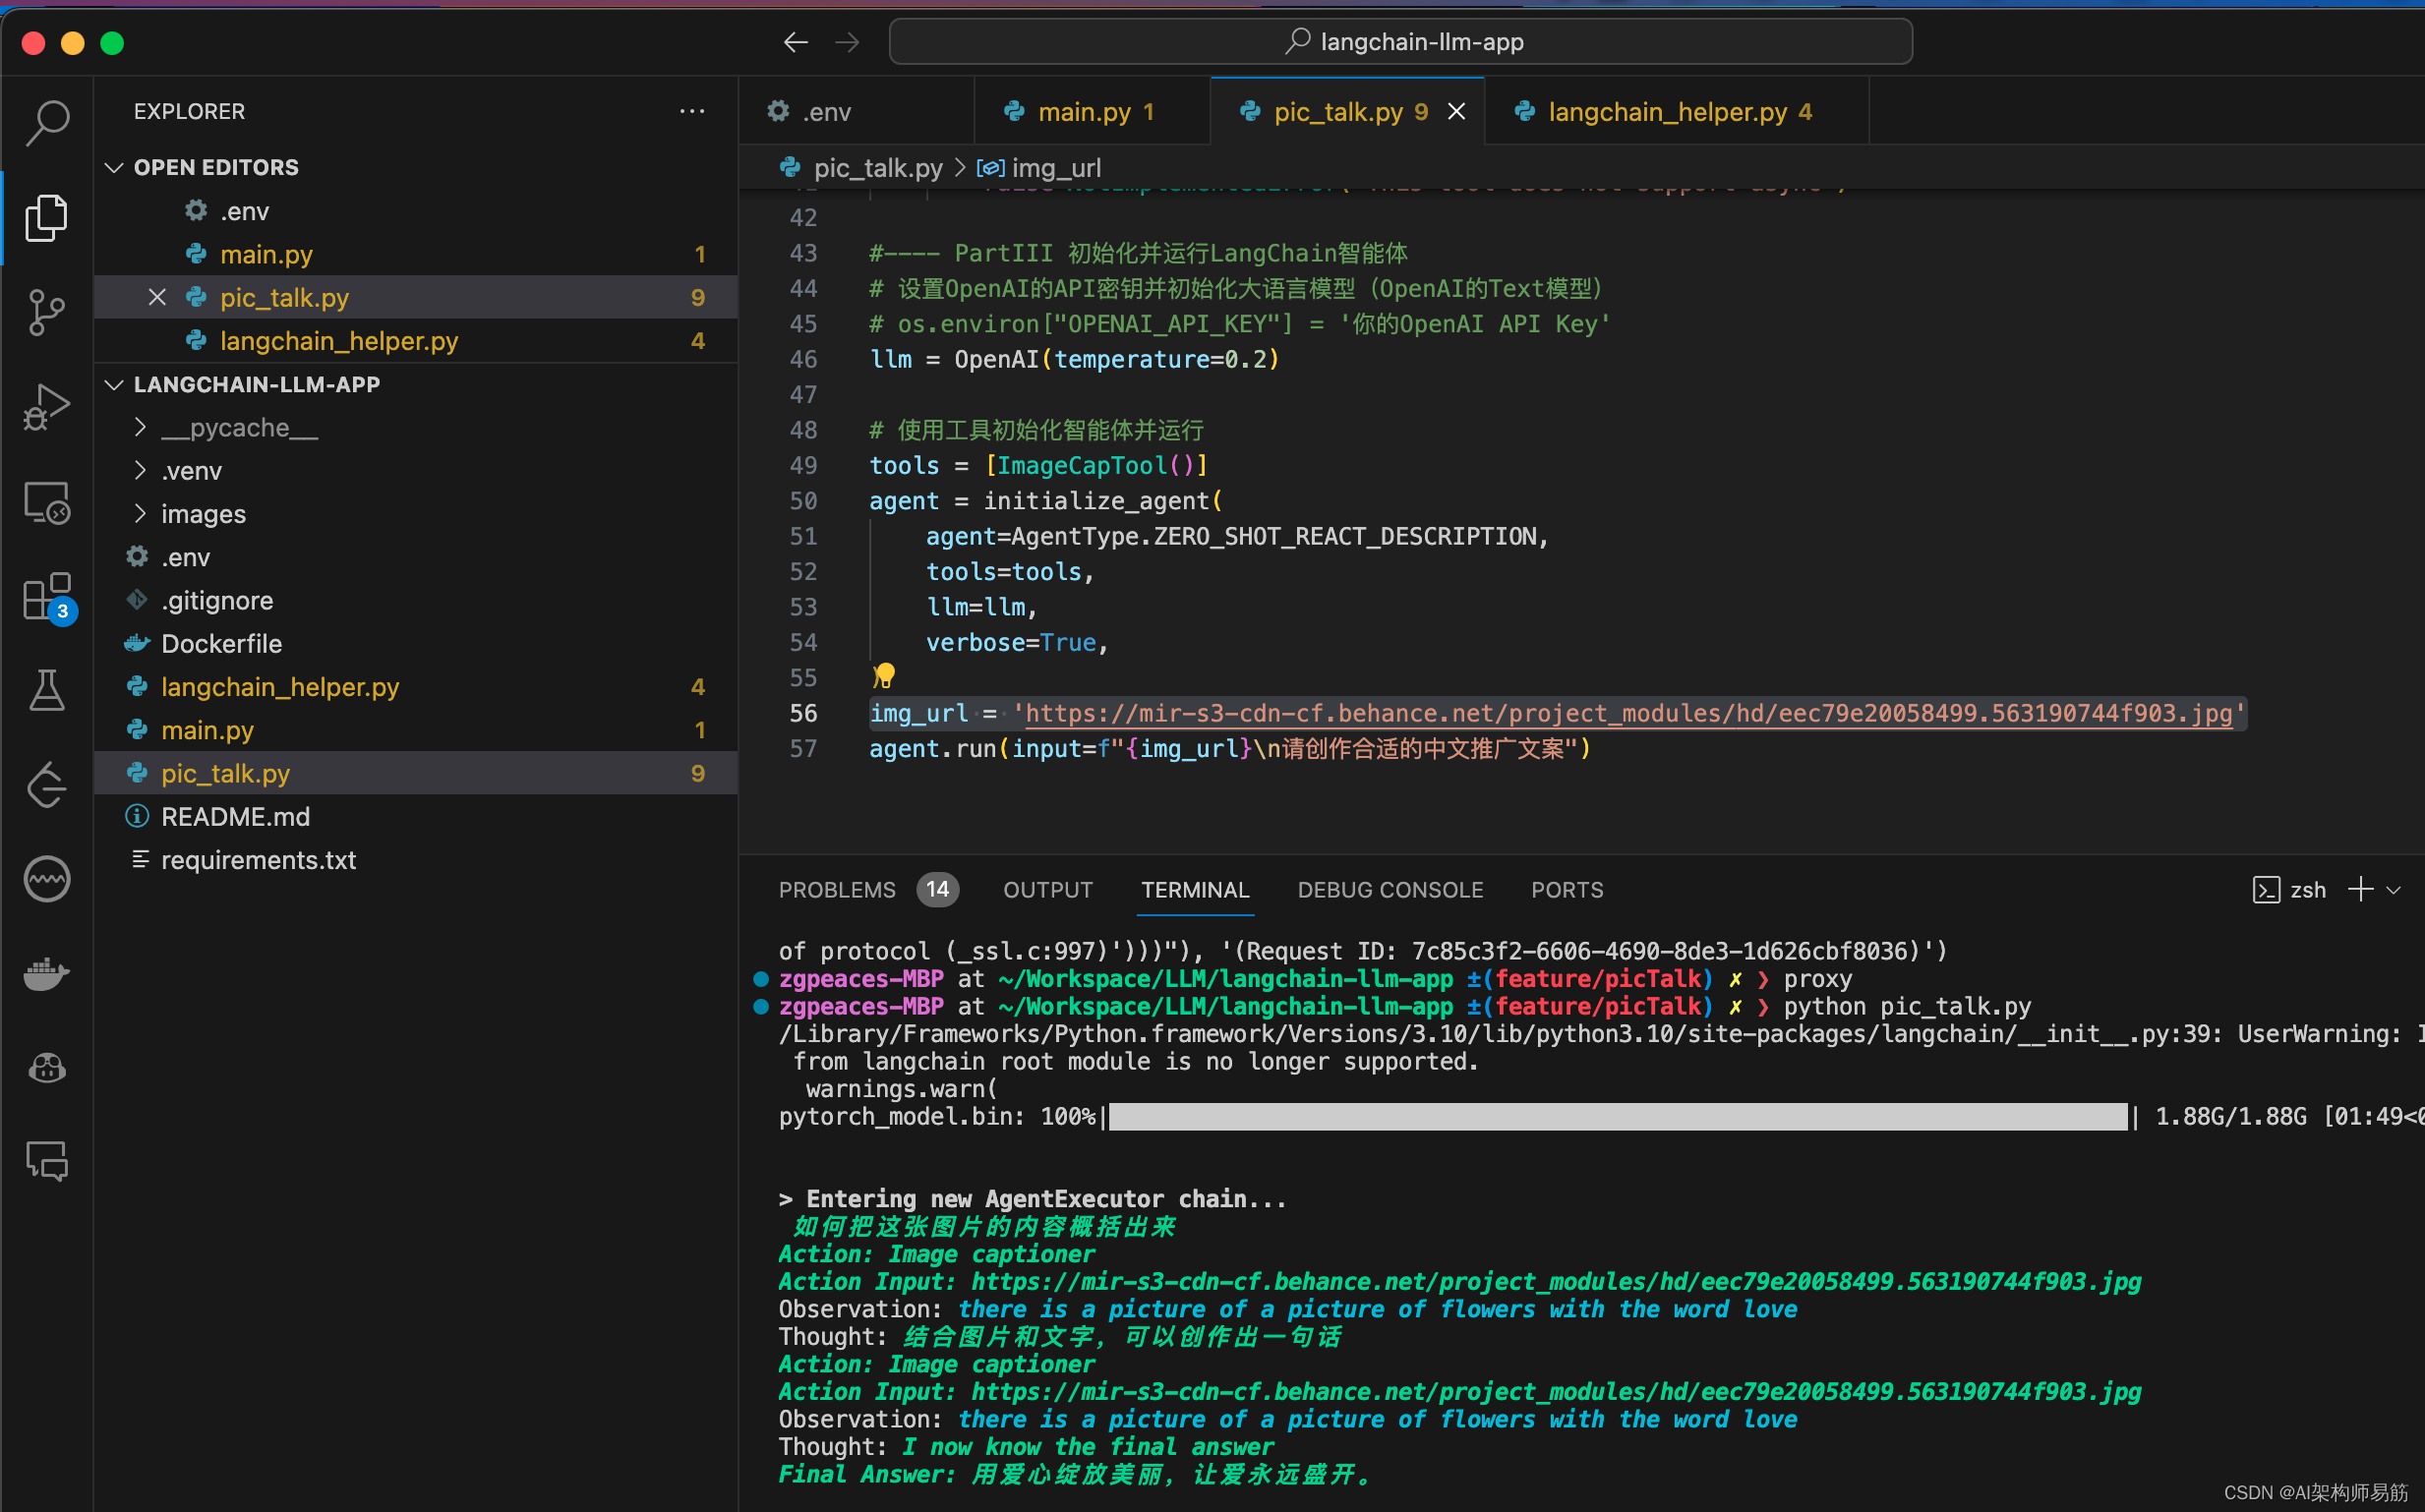Switch to the main.py editor tab
Viewport: 2425px width, 1512px height.
point(1092,111)
